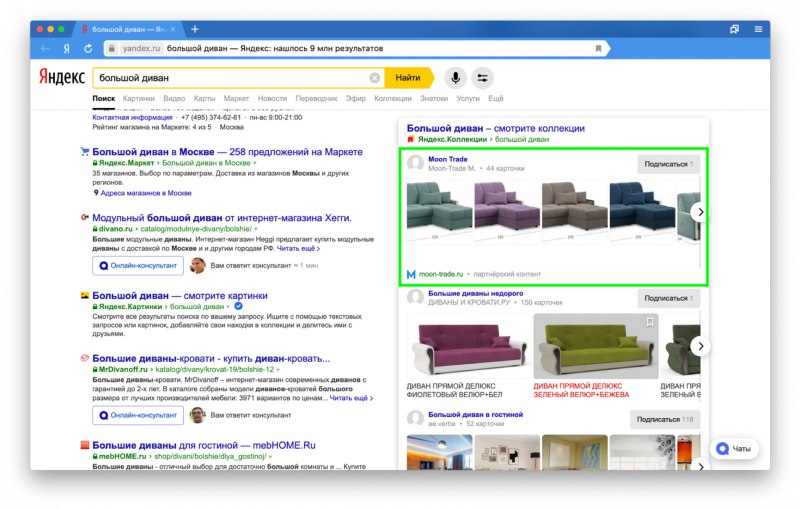Open 'Большой диван – смотрите коллекции' heading

(x=496, y=128)
